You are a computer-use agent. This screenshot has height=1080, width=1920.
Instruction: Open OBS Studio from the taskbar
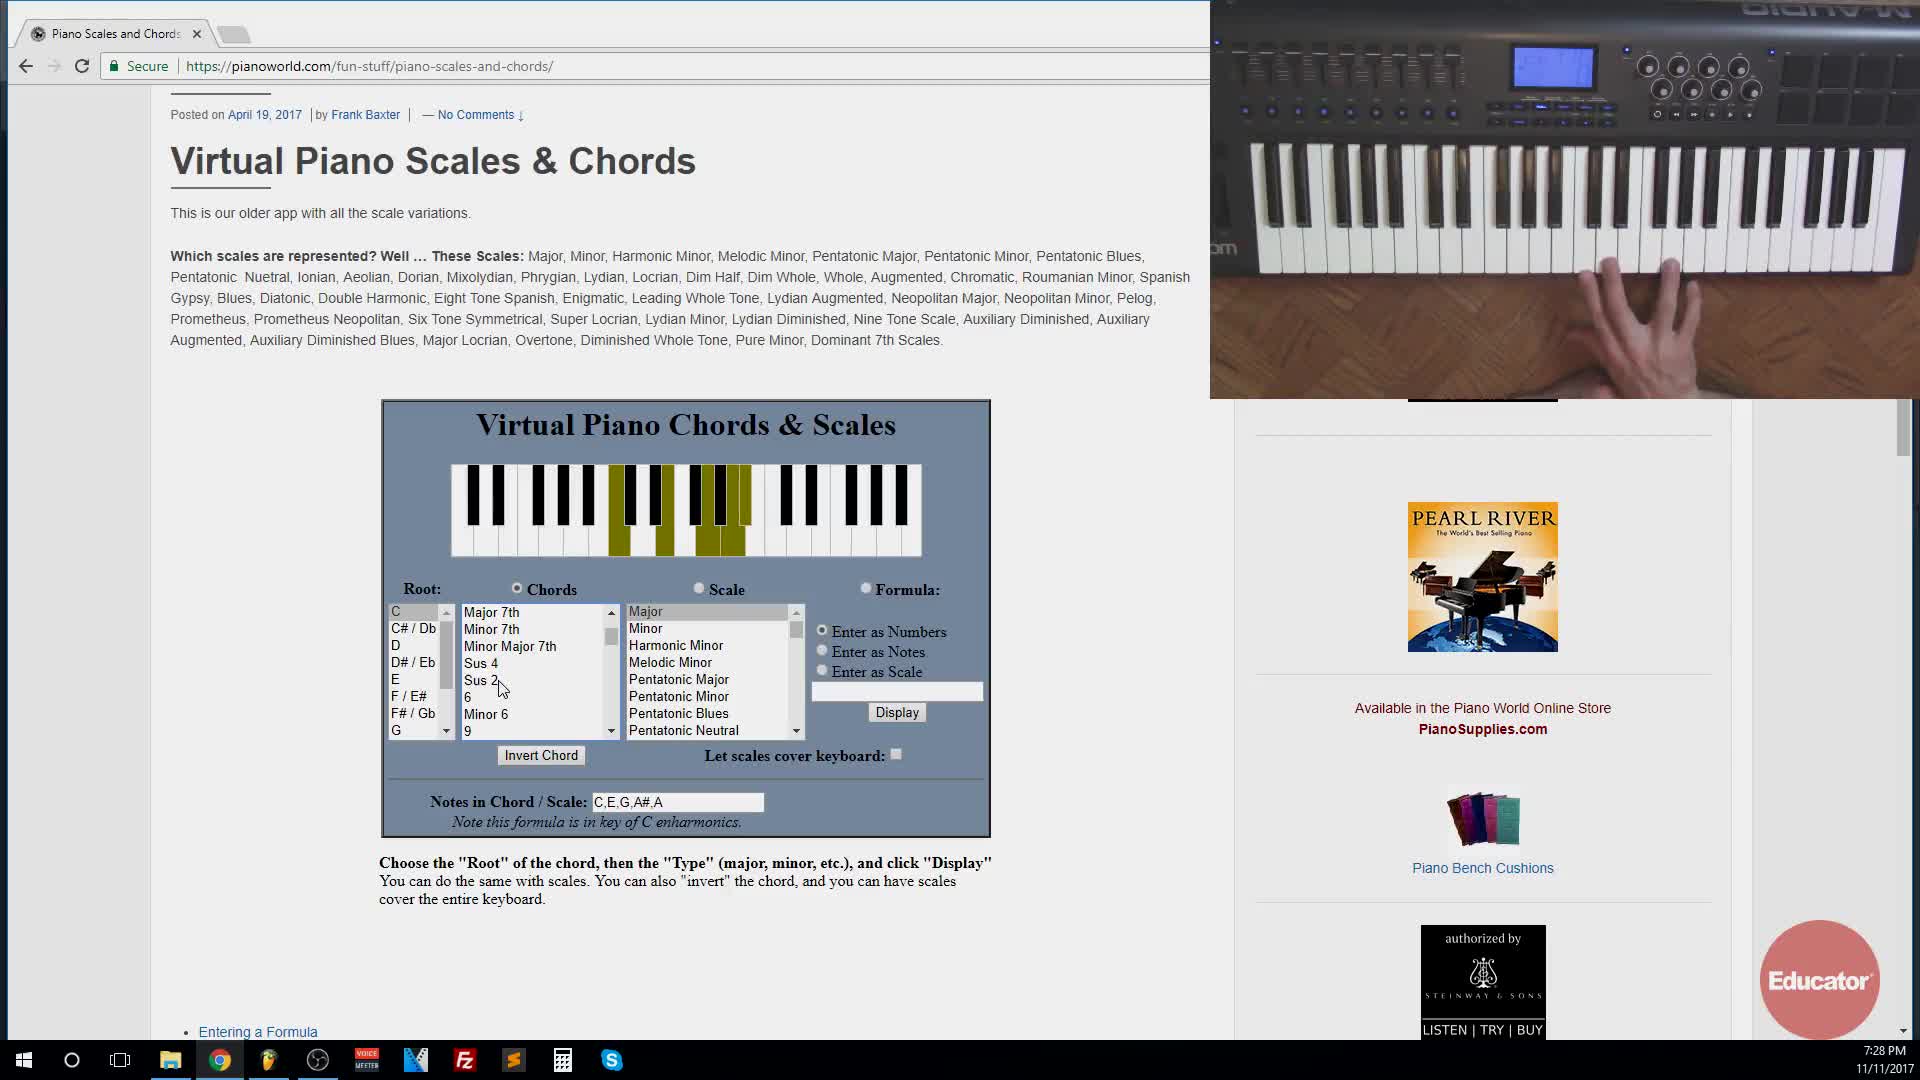coord(318,1060)
